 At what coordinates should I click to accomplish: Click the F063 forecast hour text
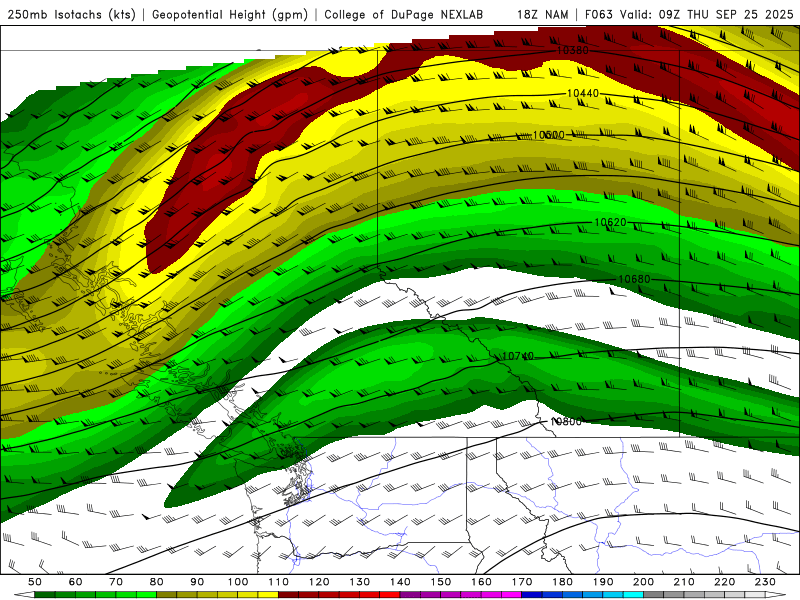point(599,14)
